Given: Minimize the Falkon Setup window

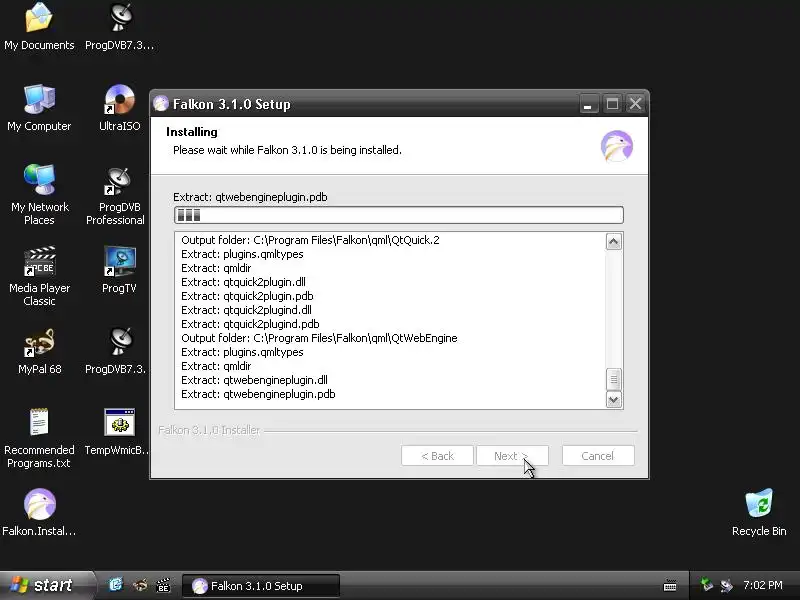Looking at the screenshot, I should coord(588,104).
